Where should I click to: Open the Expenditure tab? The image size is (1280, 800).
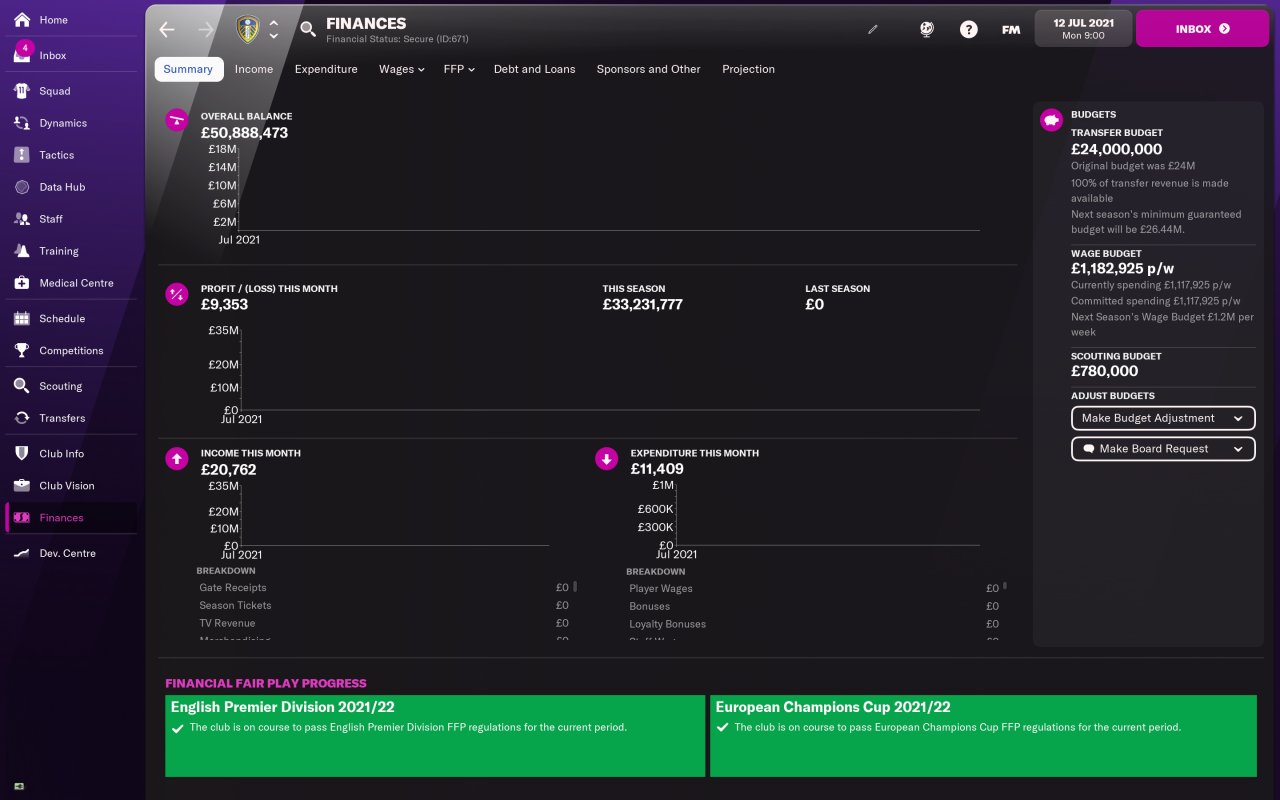point(326,69)
